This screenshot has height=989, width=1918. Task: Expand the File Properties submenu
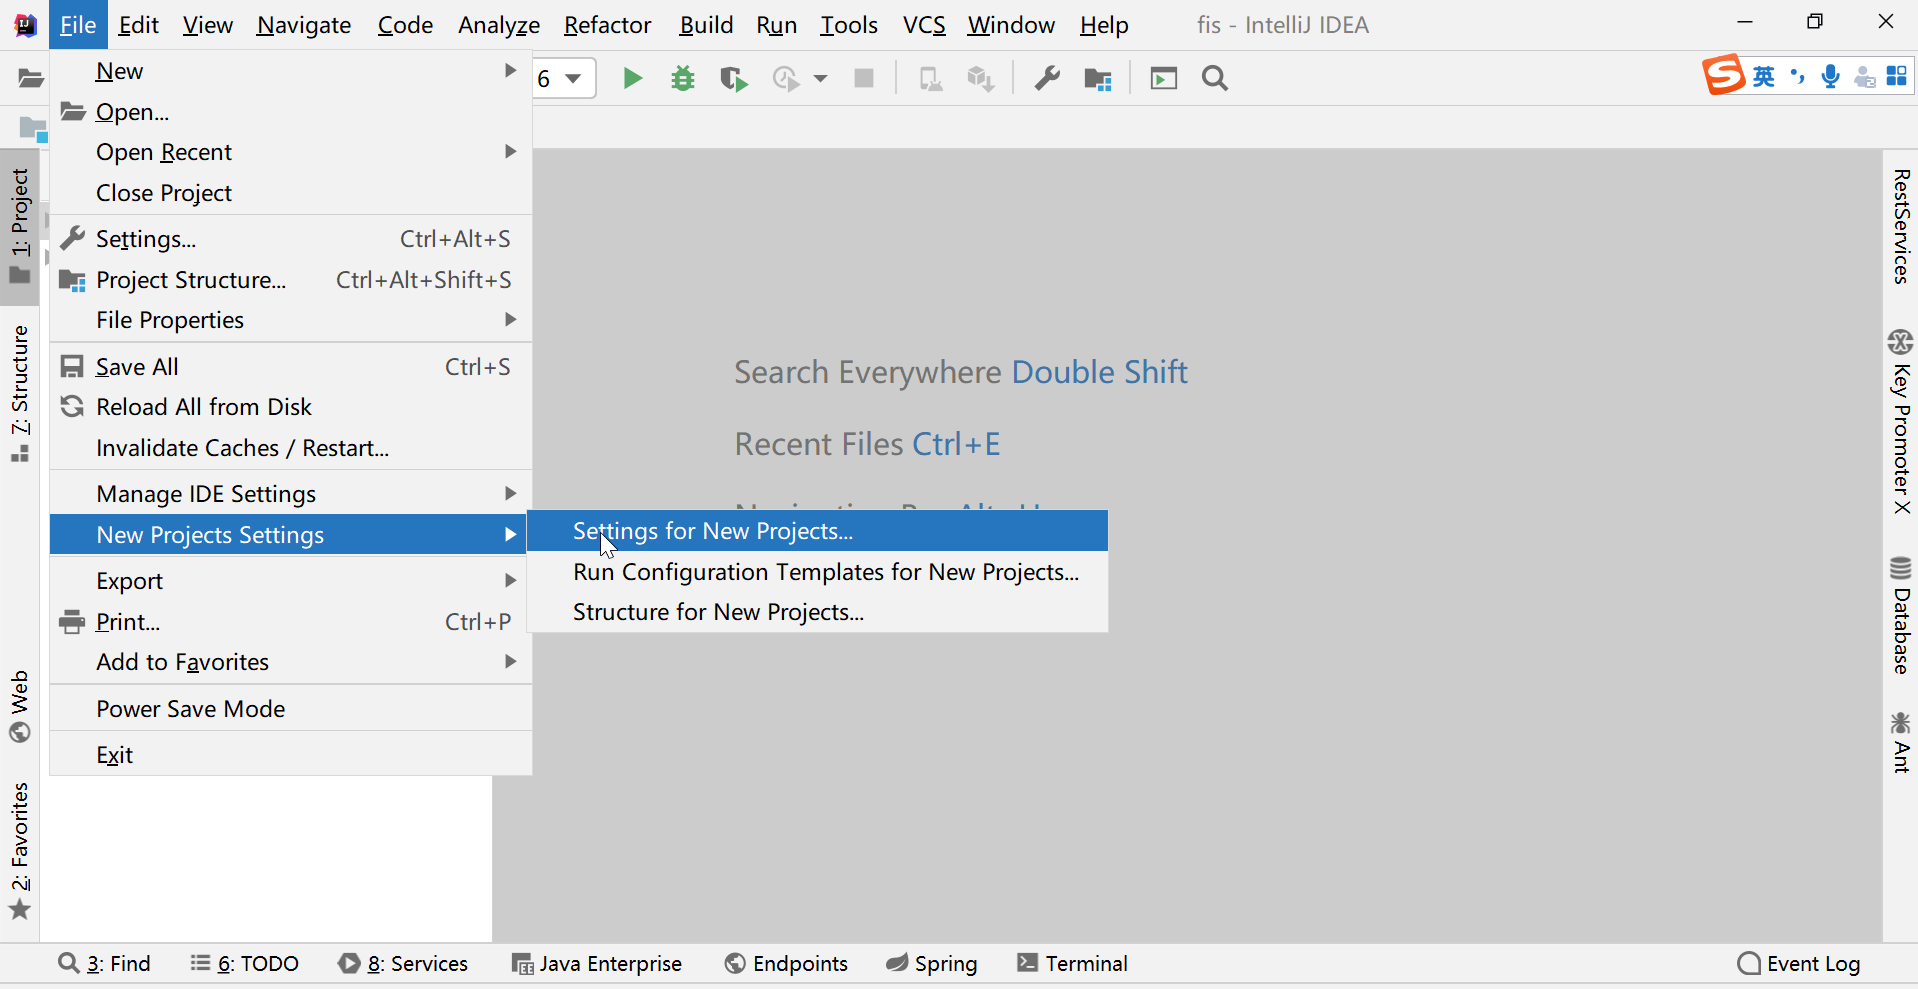pyautogui.click(x=290, y=320)
